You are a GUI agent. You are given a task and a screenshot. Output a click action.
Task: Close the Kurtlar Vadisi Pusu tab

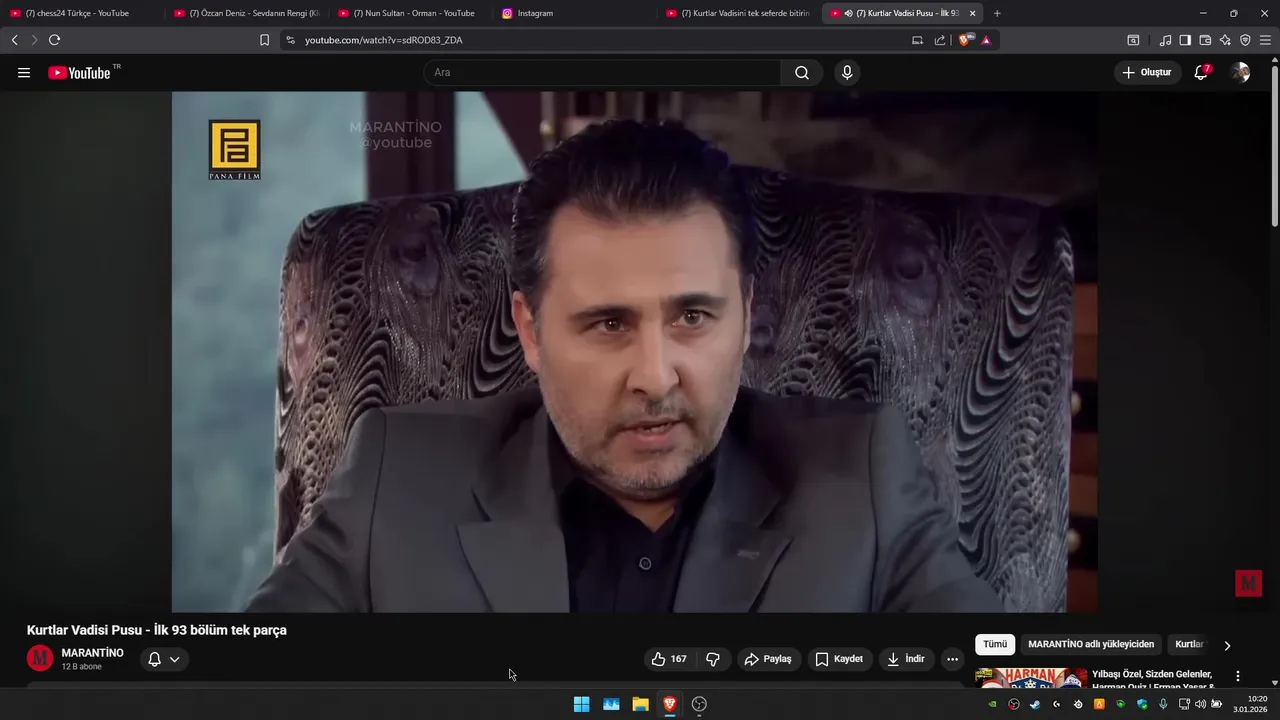tap(972, 13)
